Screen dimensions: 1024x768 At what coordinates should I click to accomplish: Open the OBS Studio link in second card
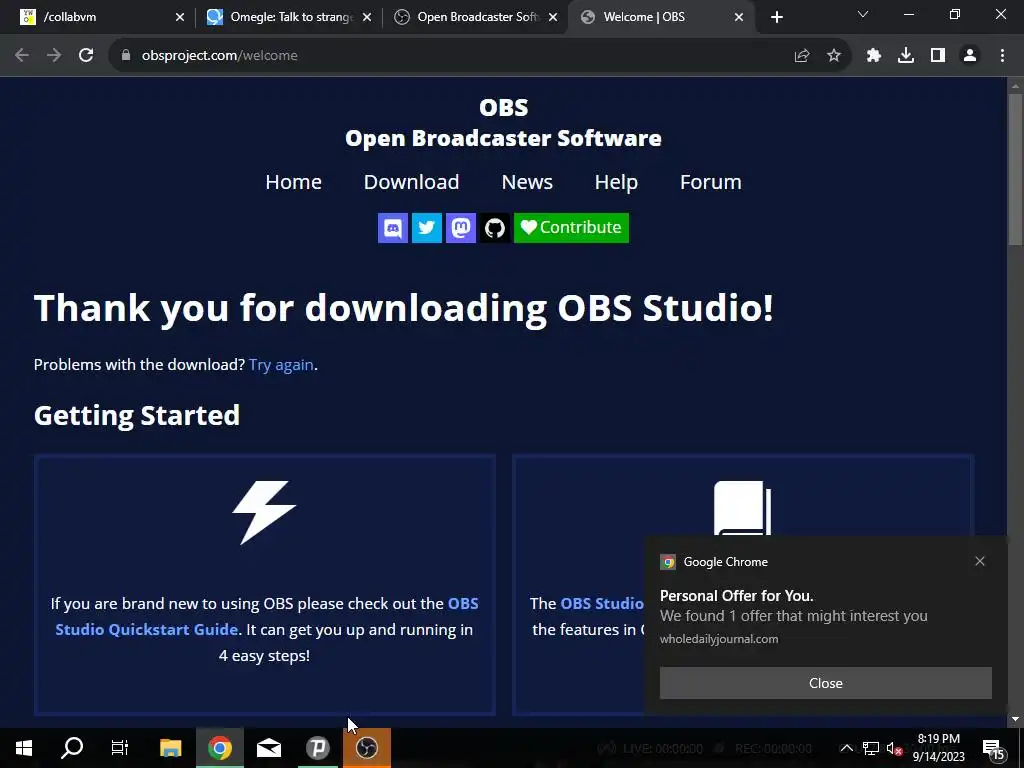coord(602,603)
